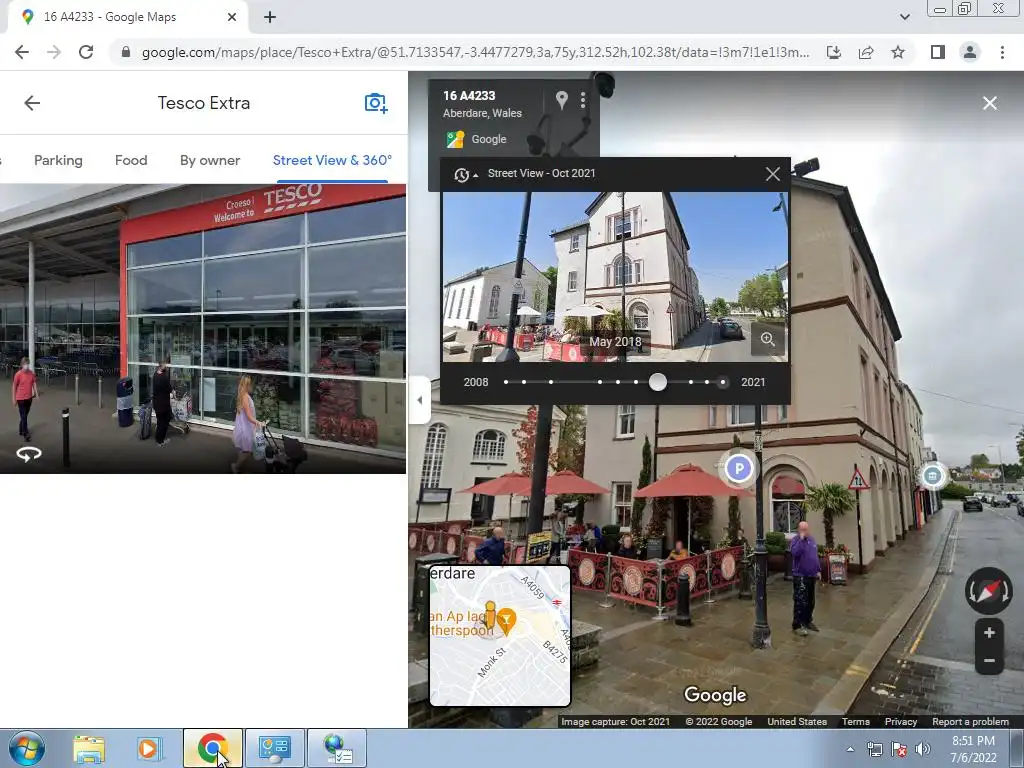Click browser back arrow
Image resolution: width=1024 pixels, height=768 pixels.
coord(22,52)
